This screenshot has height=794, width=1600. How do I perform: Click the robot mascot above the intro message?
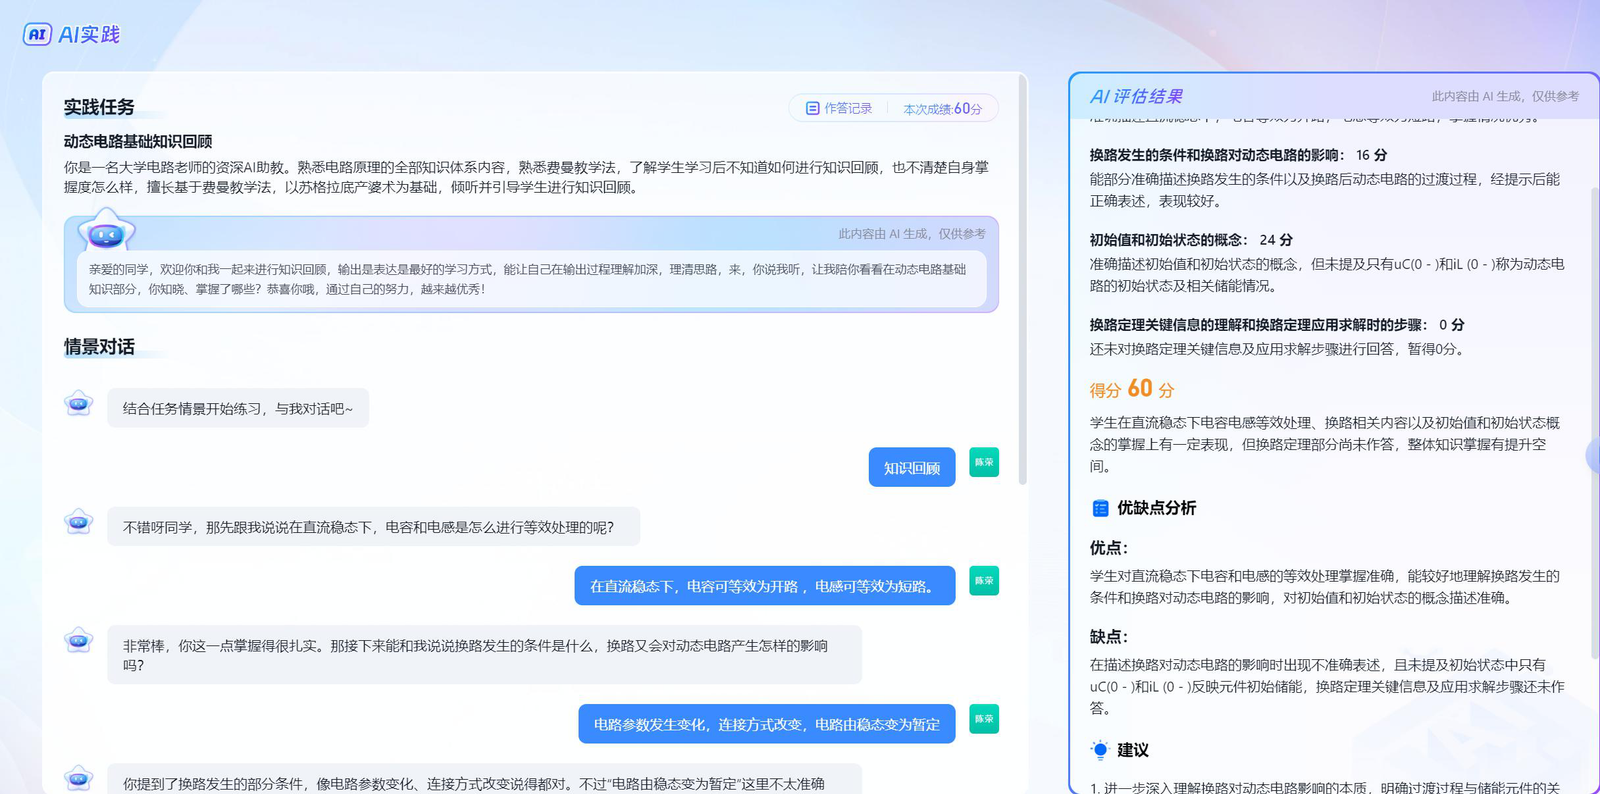tap(106, 232)
